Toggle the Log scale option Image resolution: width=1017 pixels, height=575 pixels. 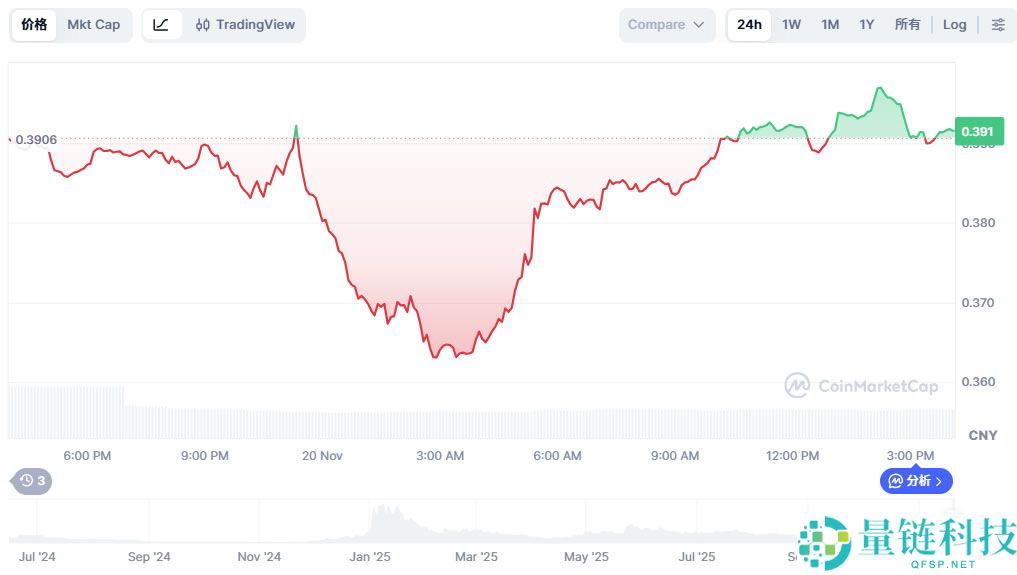click(x=955, y=25)
